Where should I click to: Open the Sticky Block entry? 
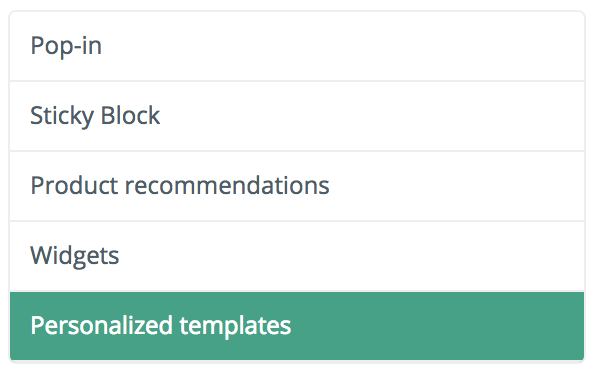[297, 116]
